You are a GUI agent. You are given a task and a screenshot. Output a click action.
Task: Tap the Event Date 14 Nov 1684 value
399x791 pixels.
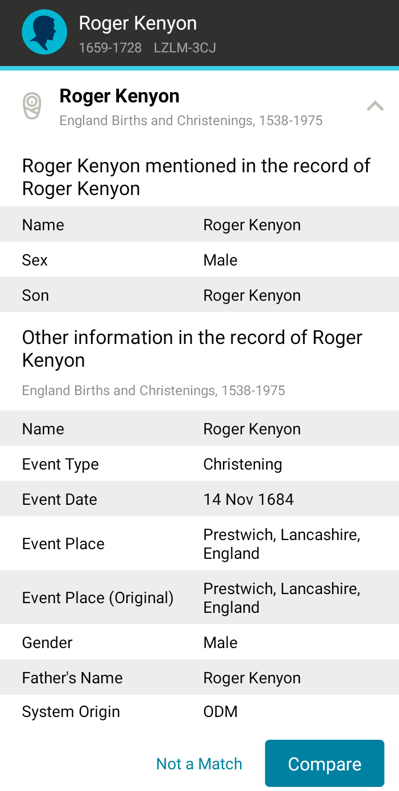[x=248, y=499]
